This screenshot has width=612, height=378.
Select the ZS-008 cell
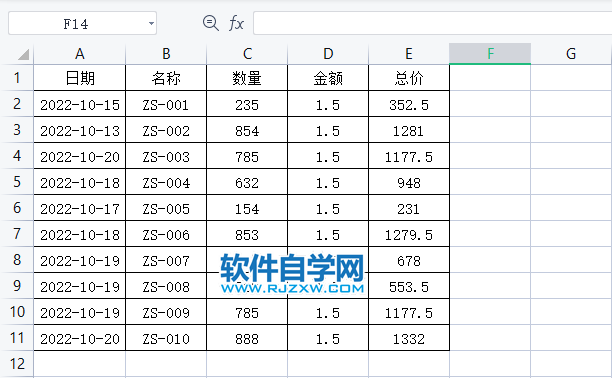click(x=166, y=285)
